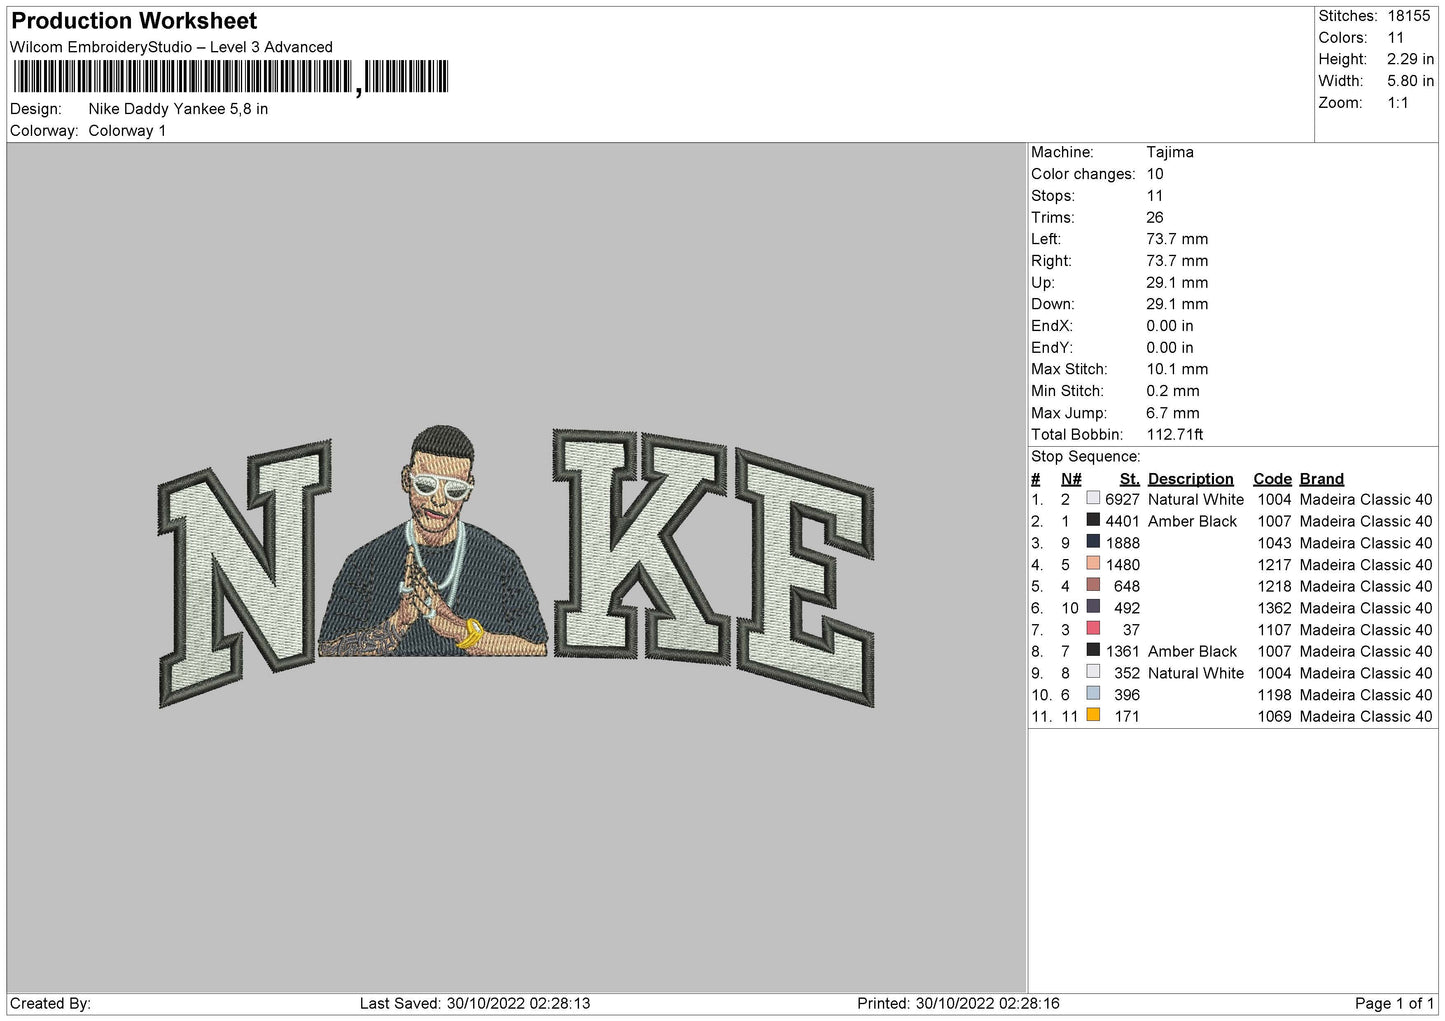Image resolution: width=1445 pixels, height=1021 pixels.
Task: Click the code 1362 in row 6
Action: (1274, 608)
